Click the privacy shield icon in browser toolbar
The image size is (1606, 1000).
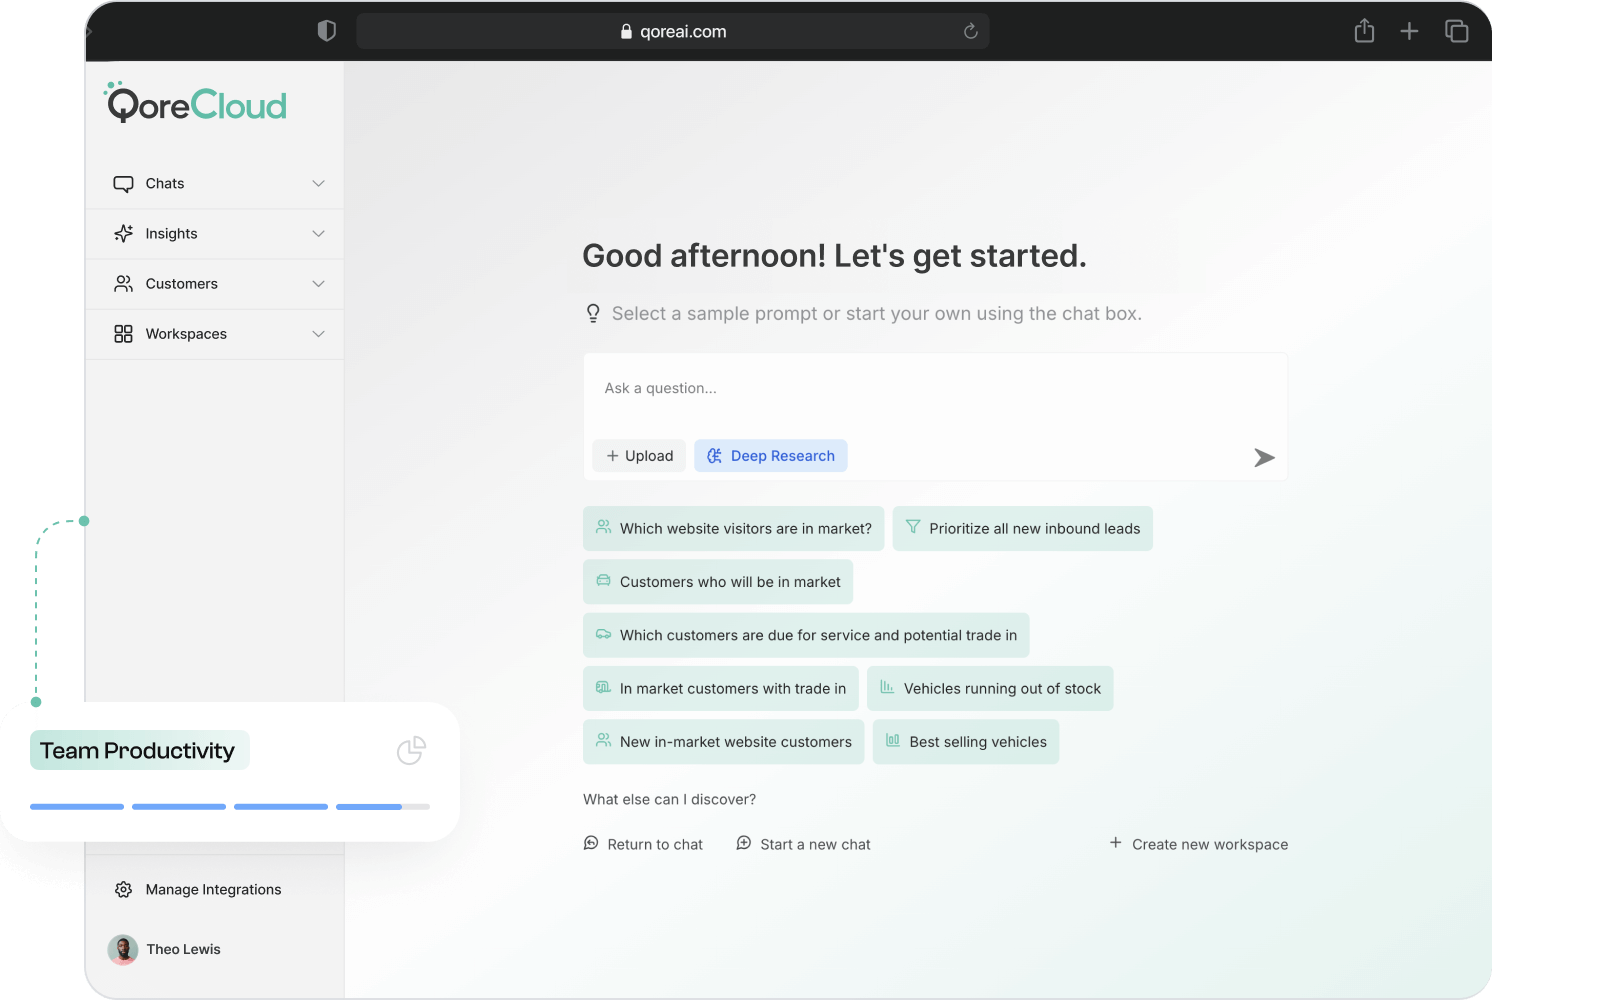click(x=326, y=31)
